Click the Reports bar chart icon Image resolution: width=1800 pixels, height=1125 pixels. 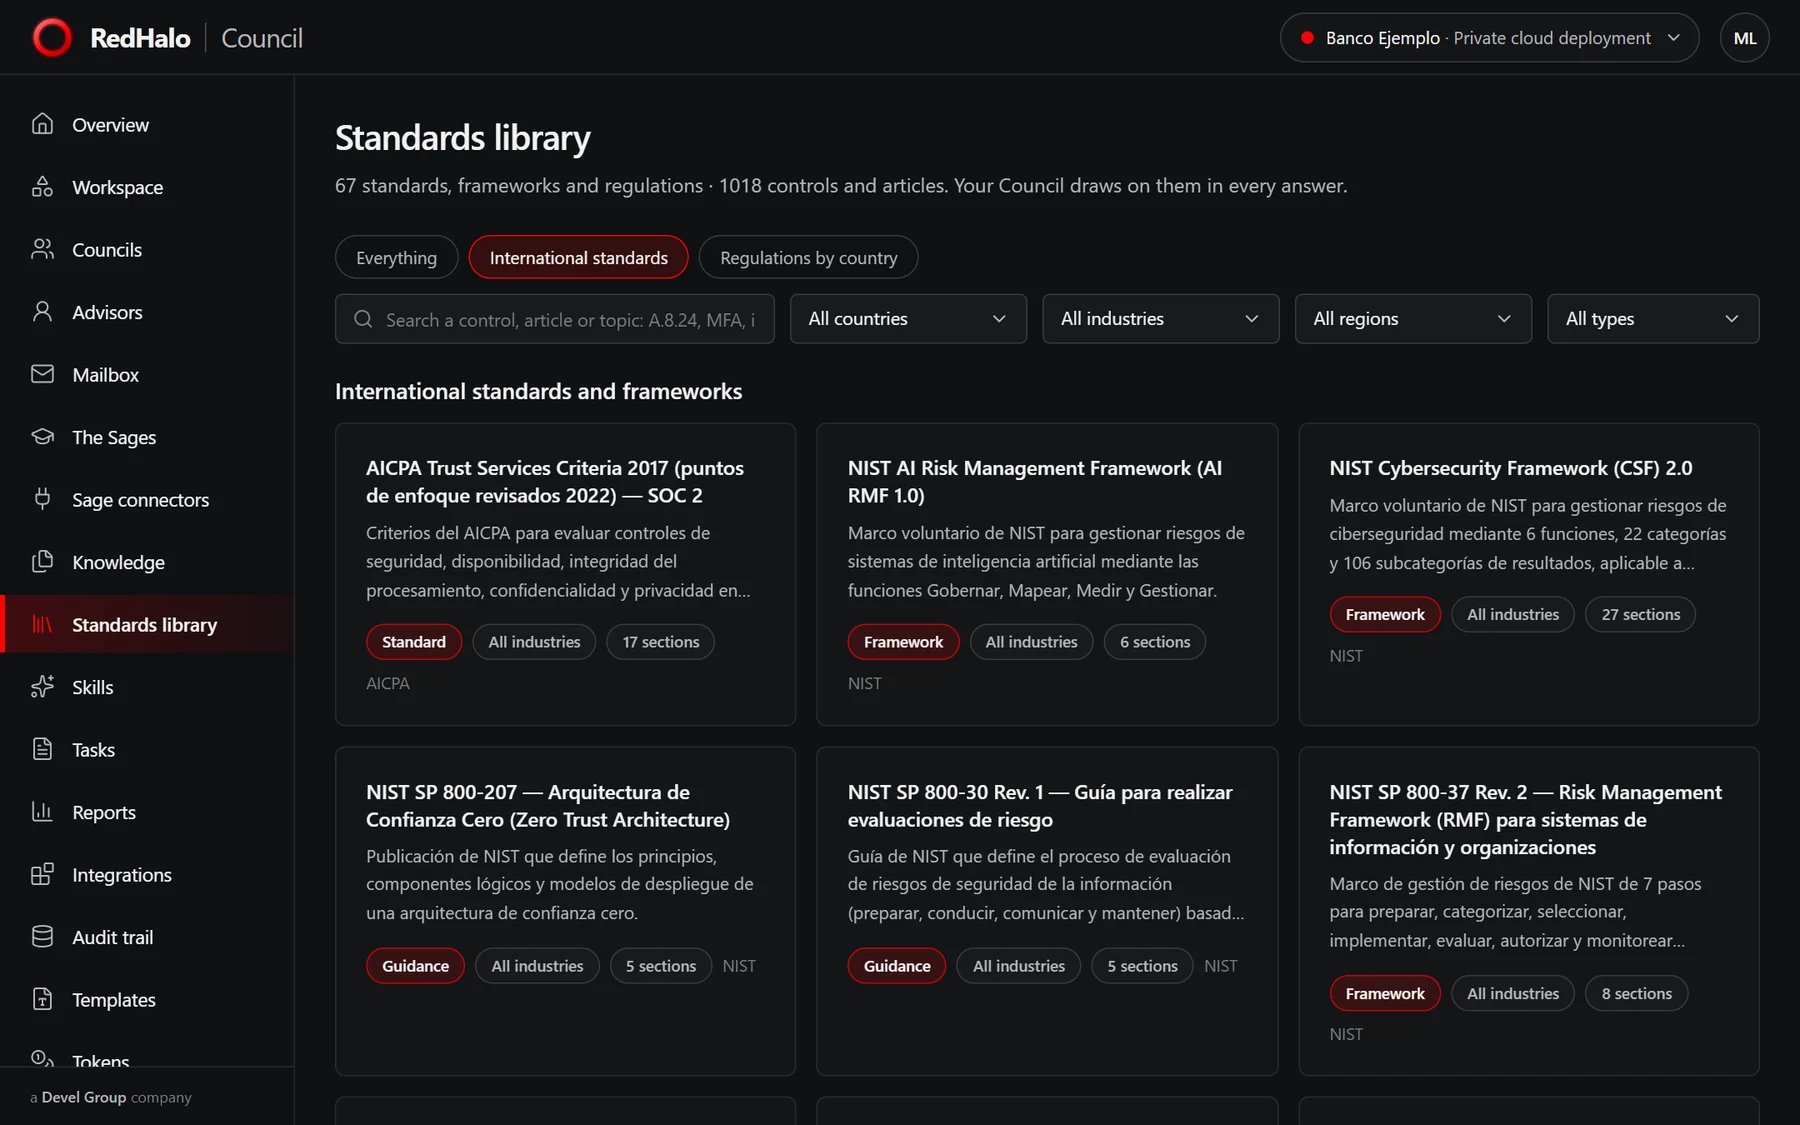point(42,812)
